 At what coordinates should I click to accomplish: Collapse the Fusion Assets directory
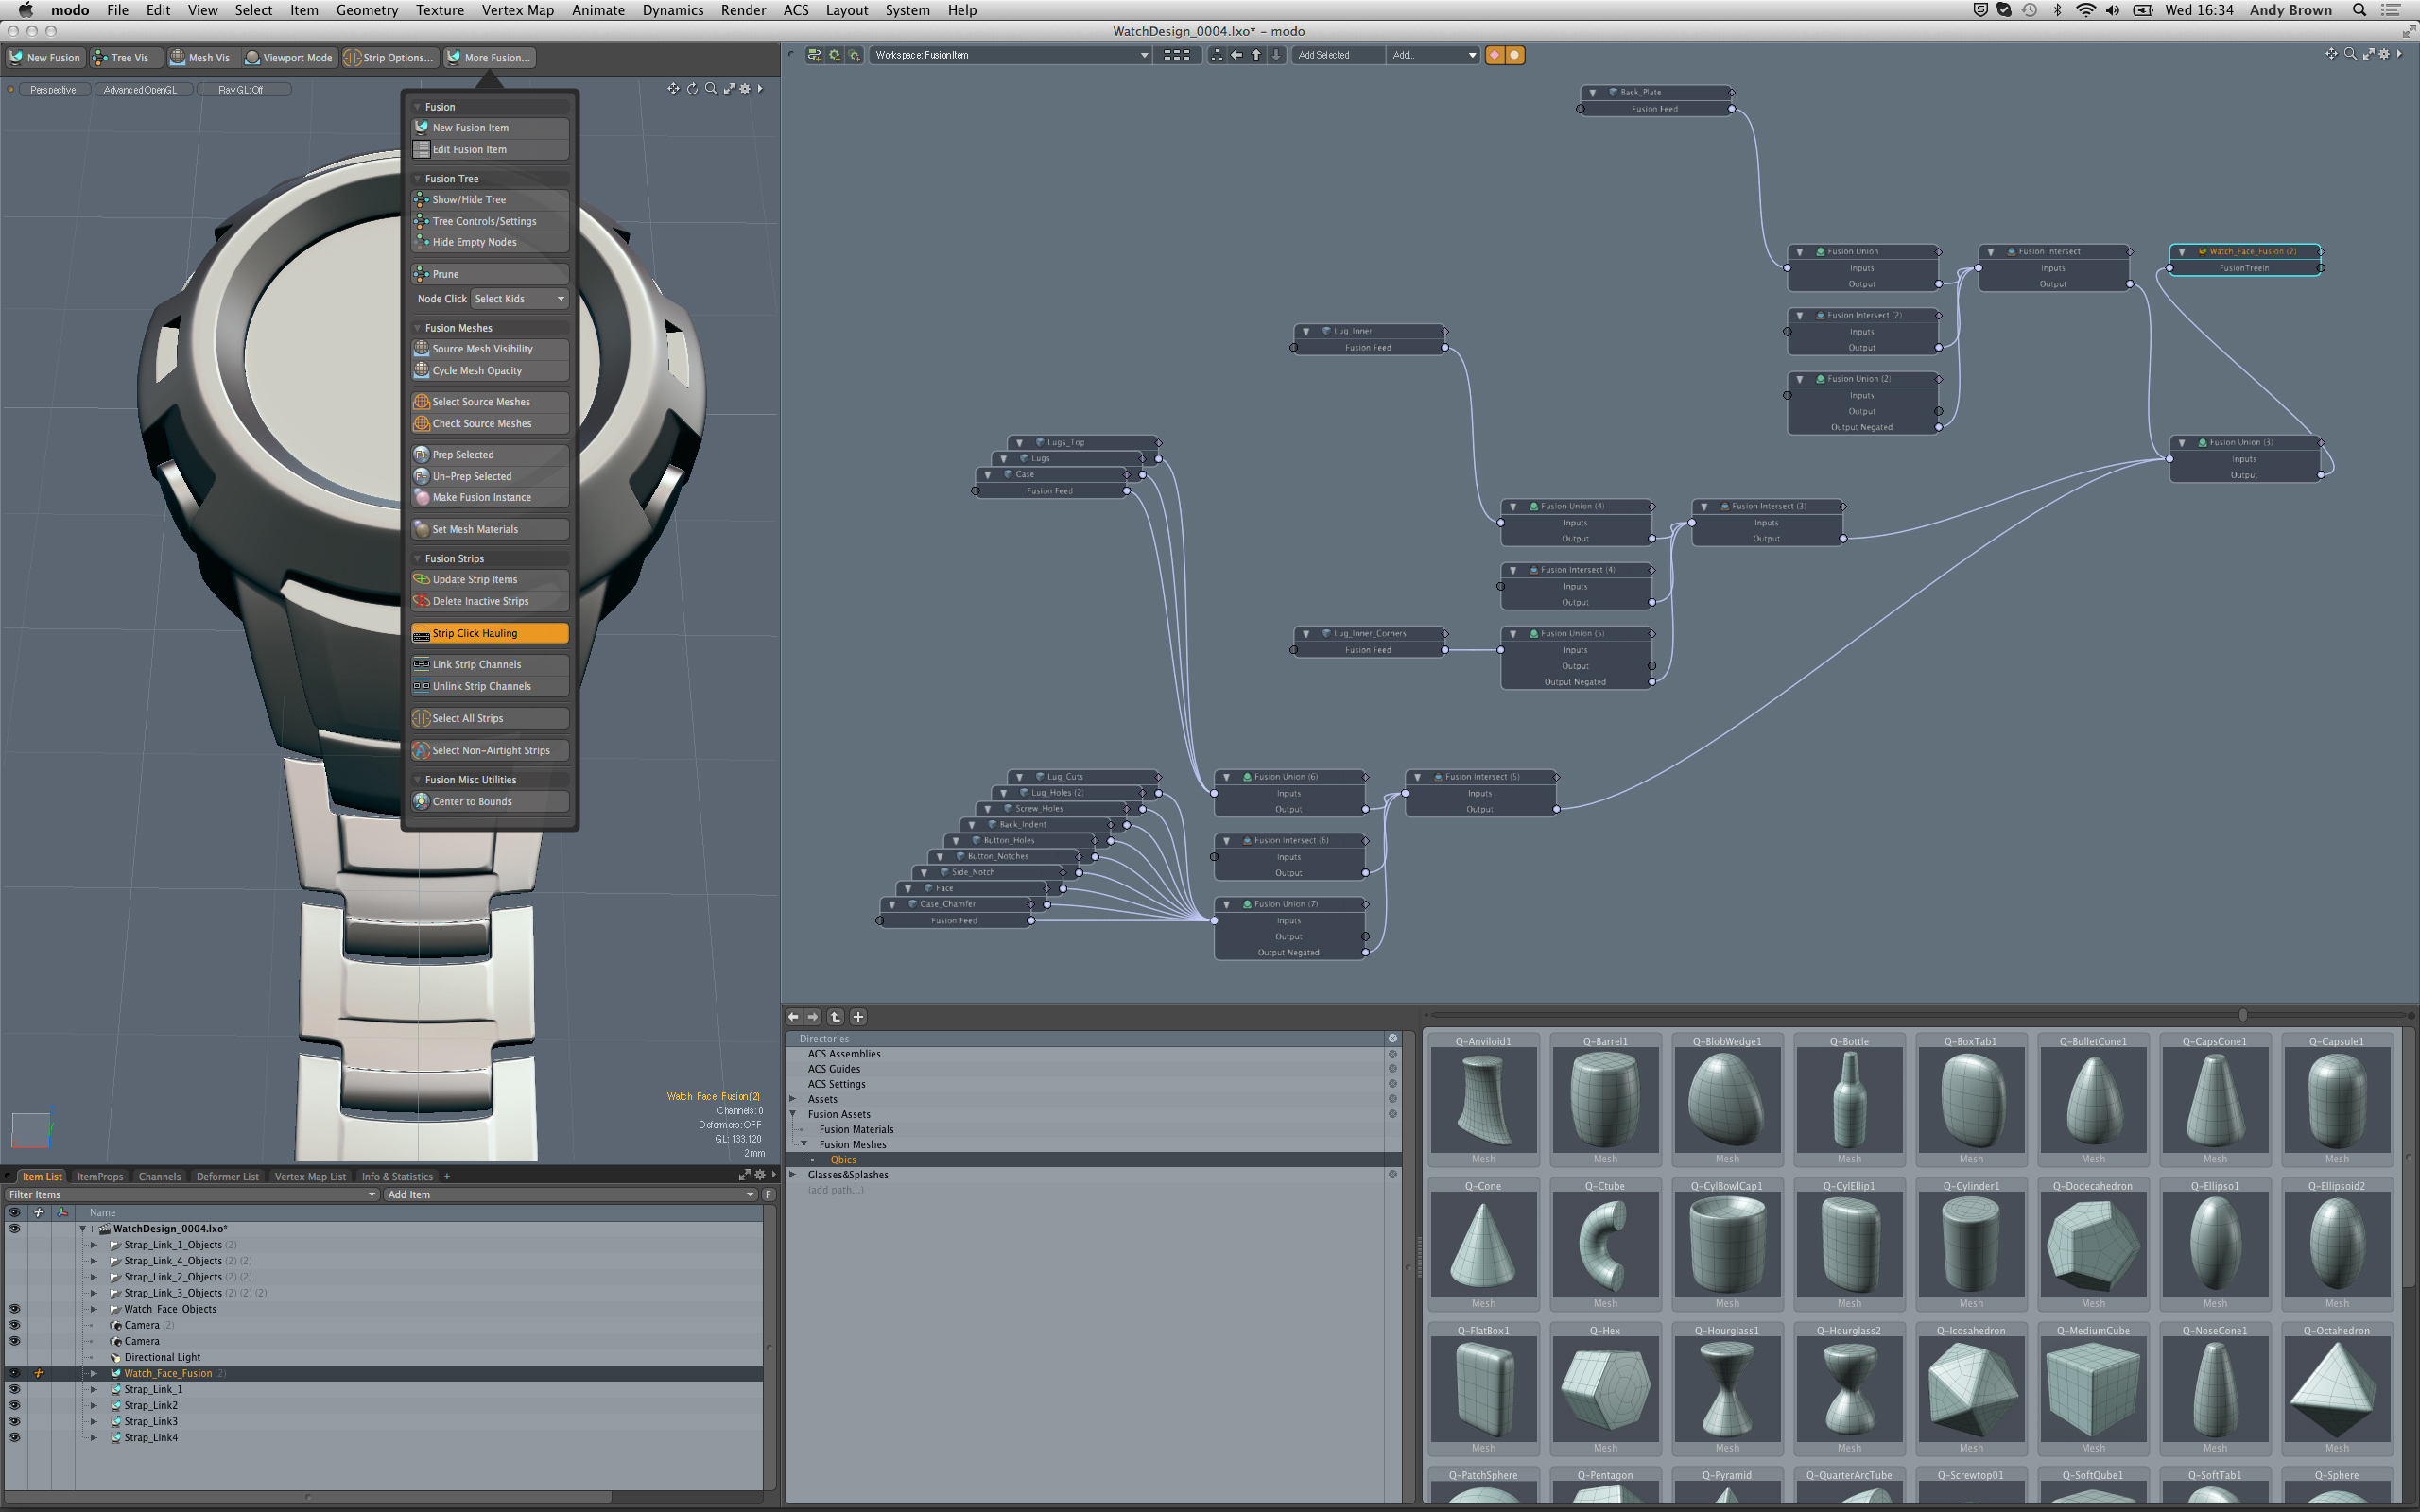click(x=793, y=1115)
